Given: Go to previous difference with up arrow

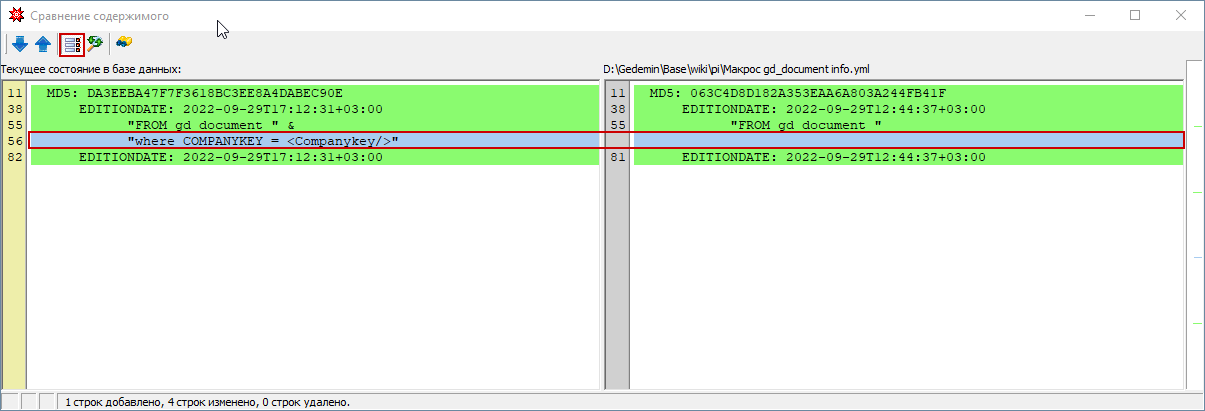Looking at the screenshot, I should 43,43.
